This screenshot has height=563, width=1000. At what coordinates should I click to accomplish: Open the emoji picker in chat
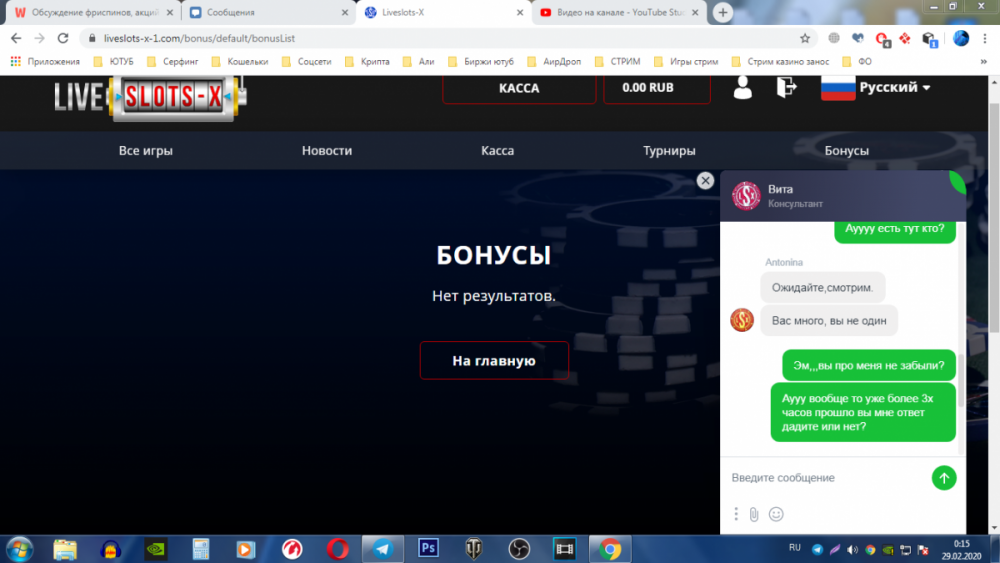tap(776, 514)
